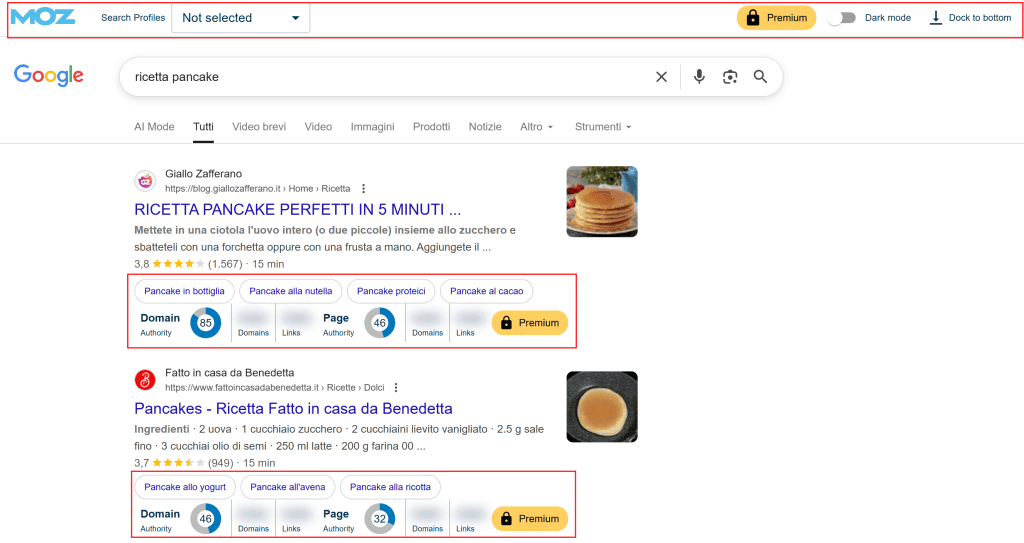
Task: Click the Fatto in casa da Benedetta site name
Action: pos(229,372)
